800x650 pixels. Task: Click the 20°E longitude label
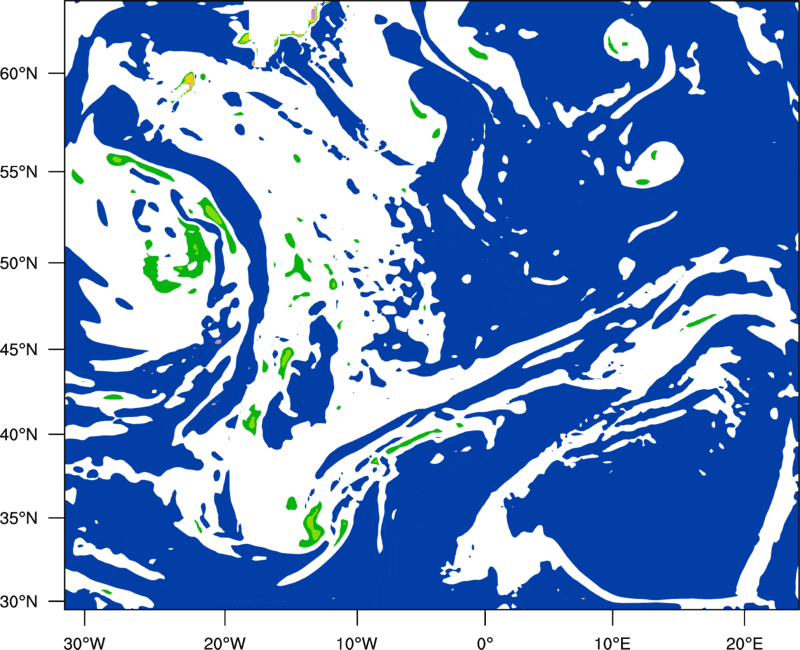pos(744,643)
